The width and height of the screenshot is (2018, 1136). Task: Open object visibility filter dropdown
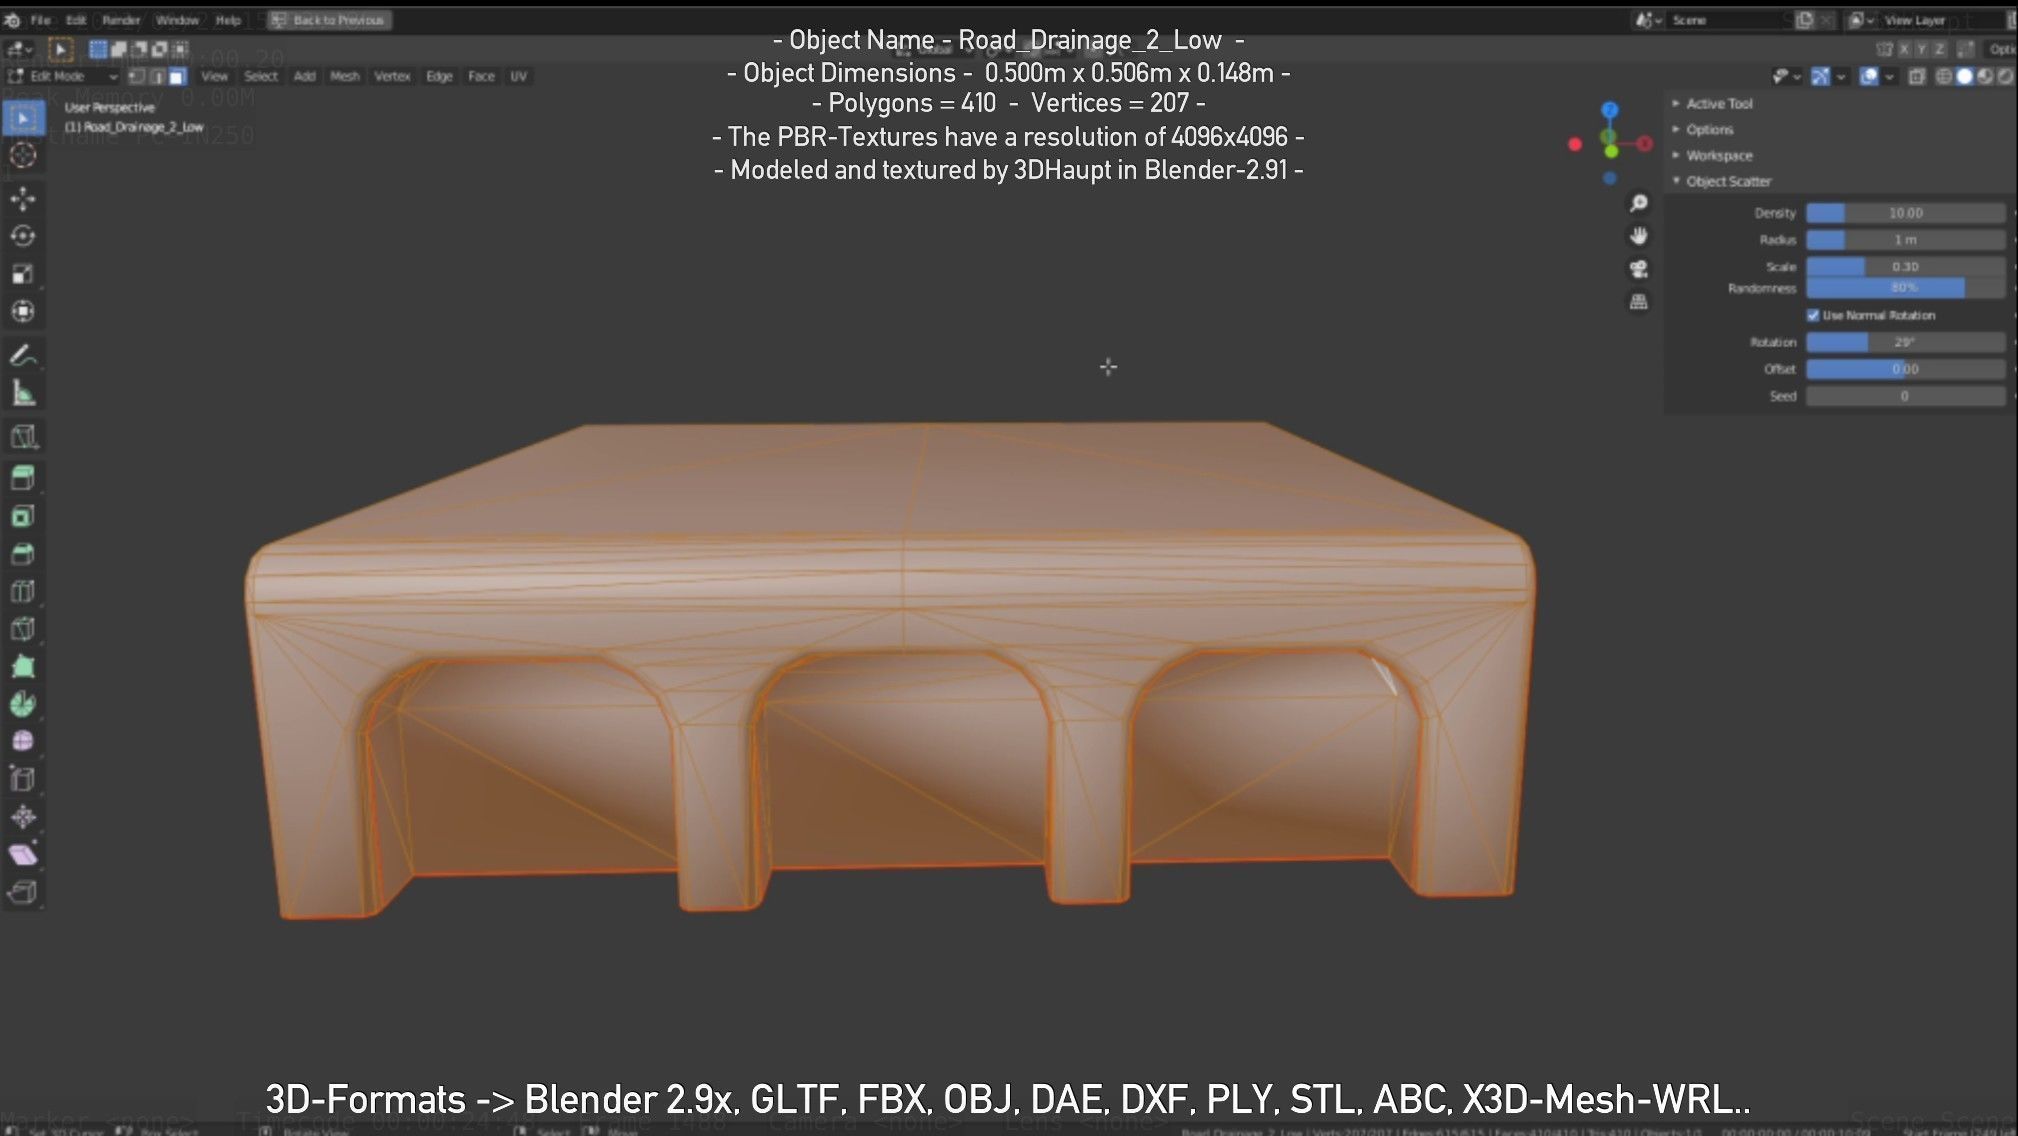point(1786,76)
